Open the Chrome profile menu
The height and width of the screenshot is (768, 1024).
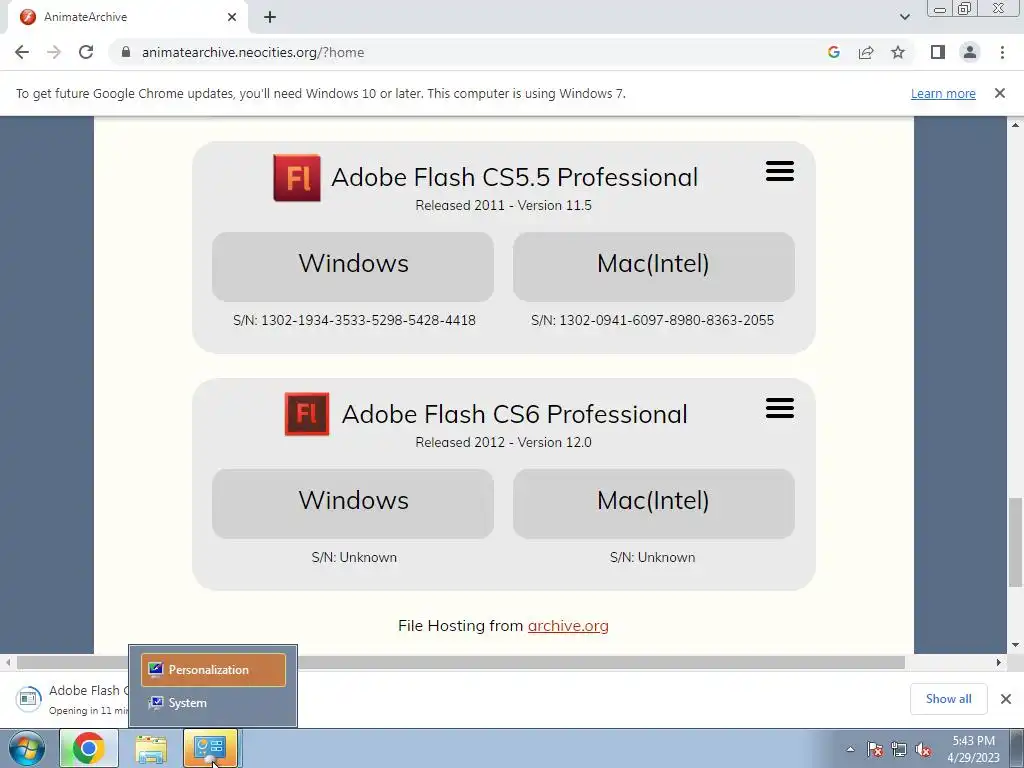coord(970,52)
